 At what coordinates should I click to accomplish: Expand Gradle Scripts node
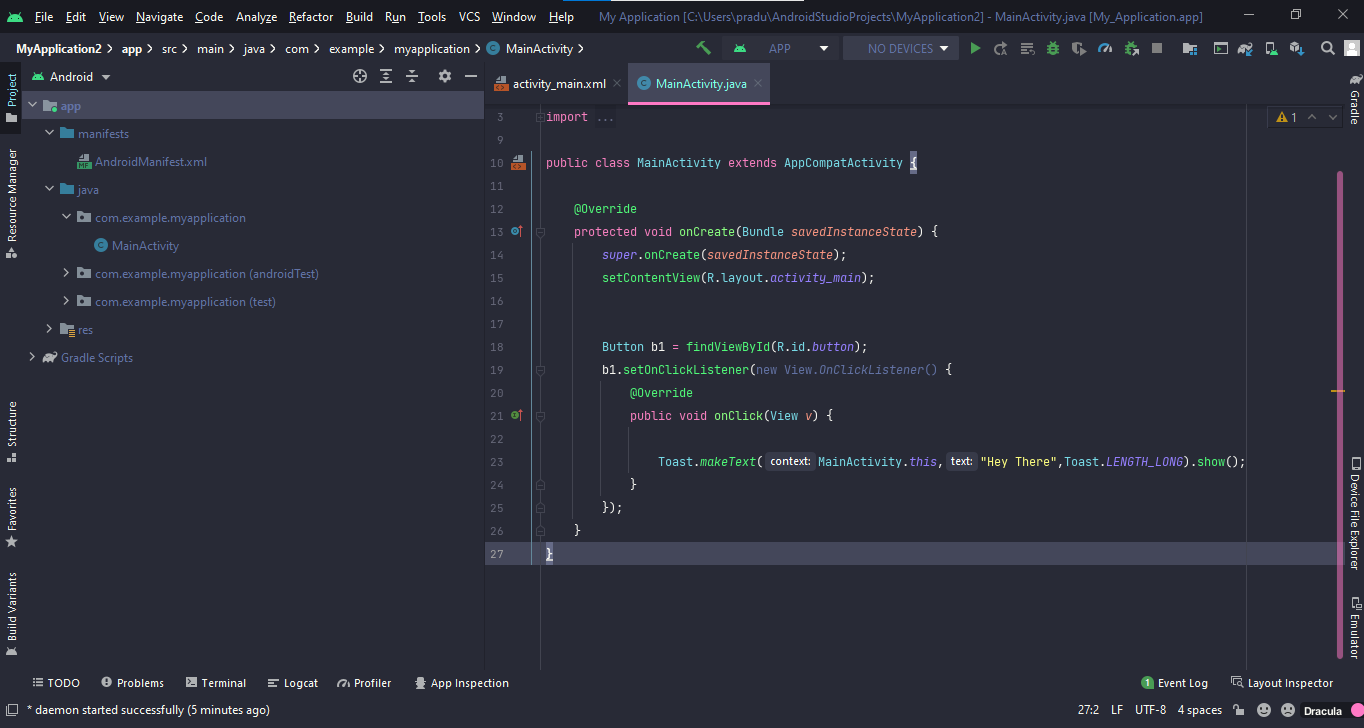[x=33, y=357]
